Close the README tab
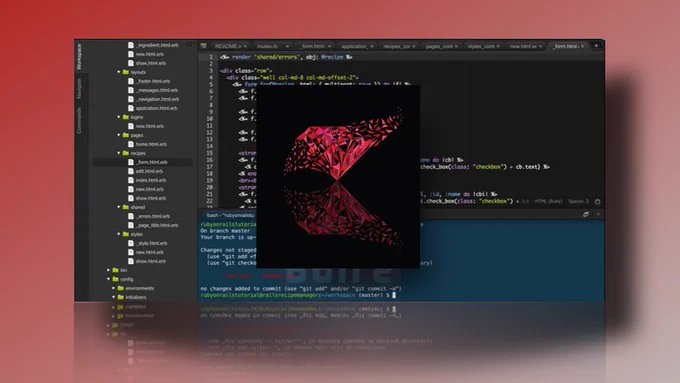The height and width of the screenshot is (383, 680). point(245,46)
